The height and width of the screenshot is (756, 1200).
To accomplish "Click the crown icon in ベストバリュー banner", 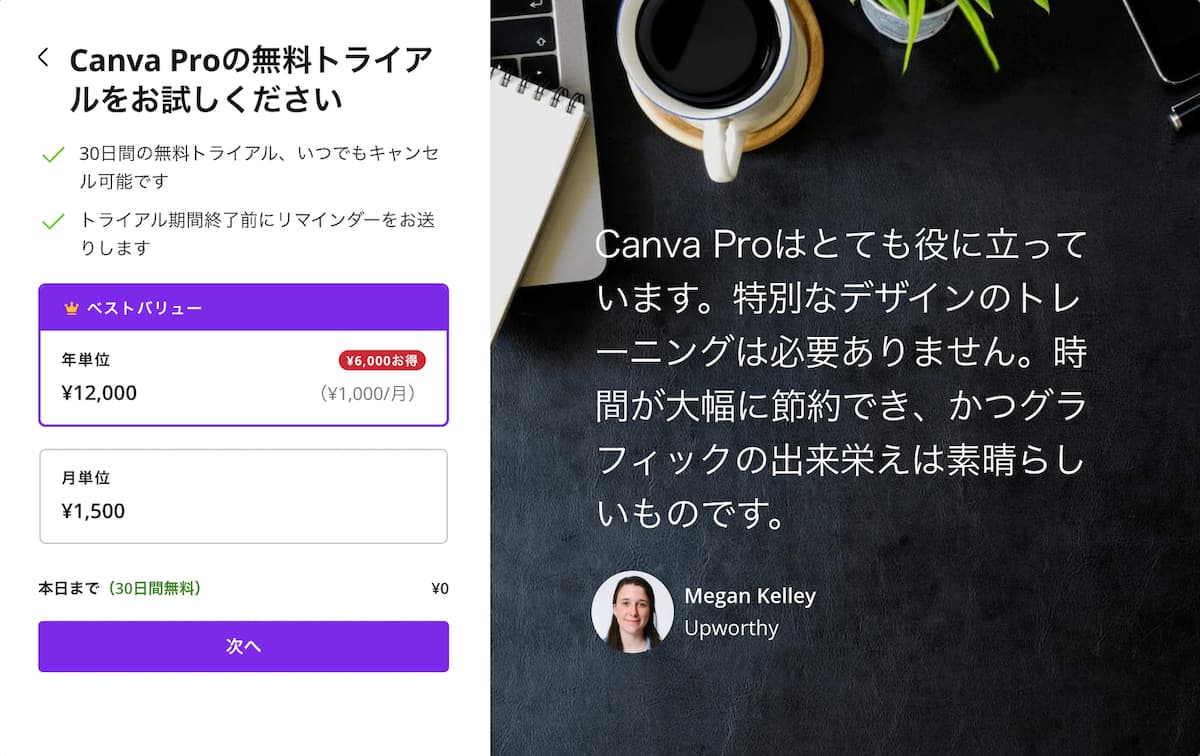I will pos(71,308).
